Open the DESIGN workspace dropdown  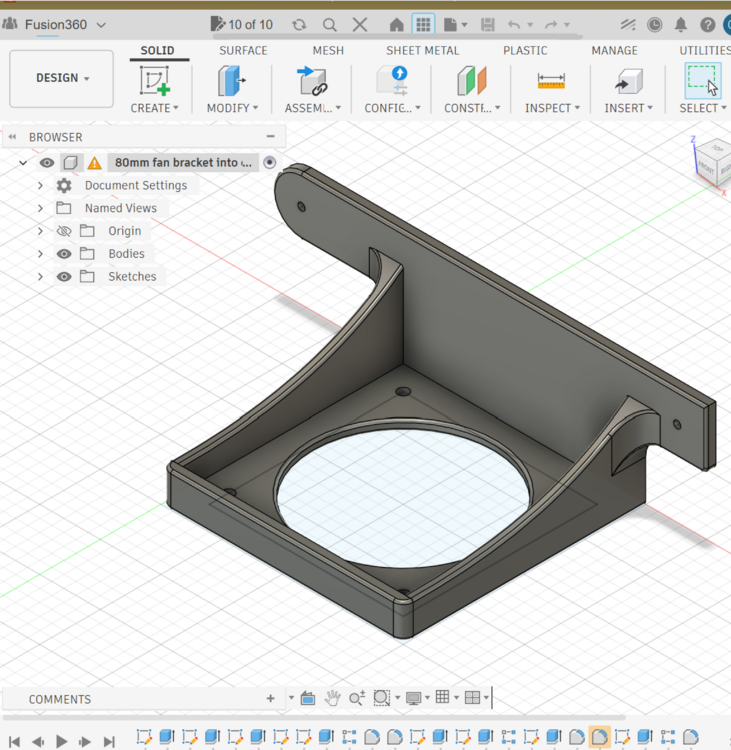coord(62,78)
